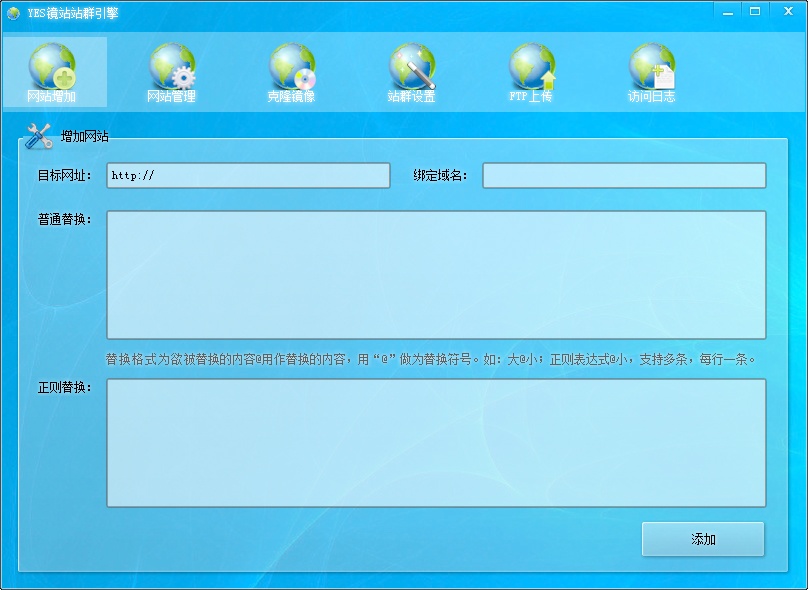
Task: Click inside the 正则替换 text area
Action: pyautogui.click(x=436, y=443)
